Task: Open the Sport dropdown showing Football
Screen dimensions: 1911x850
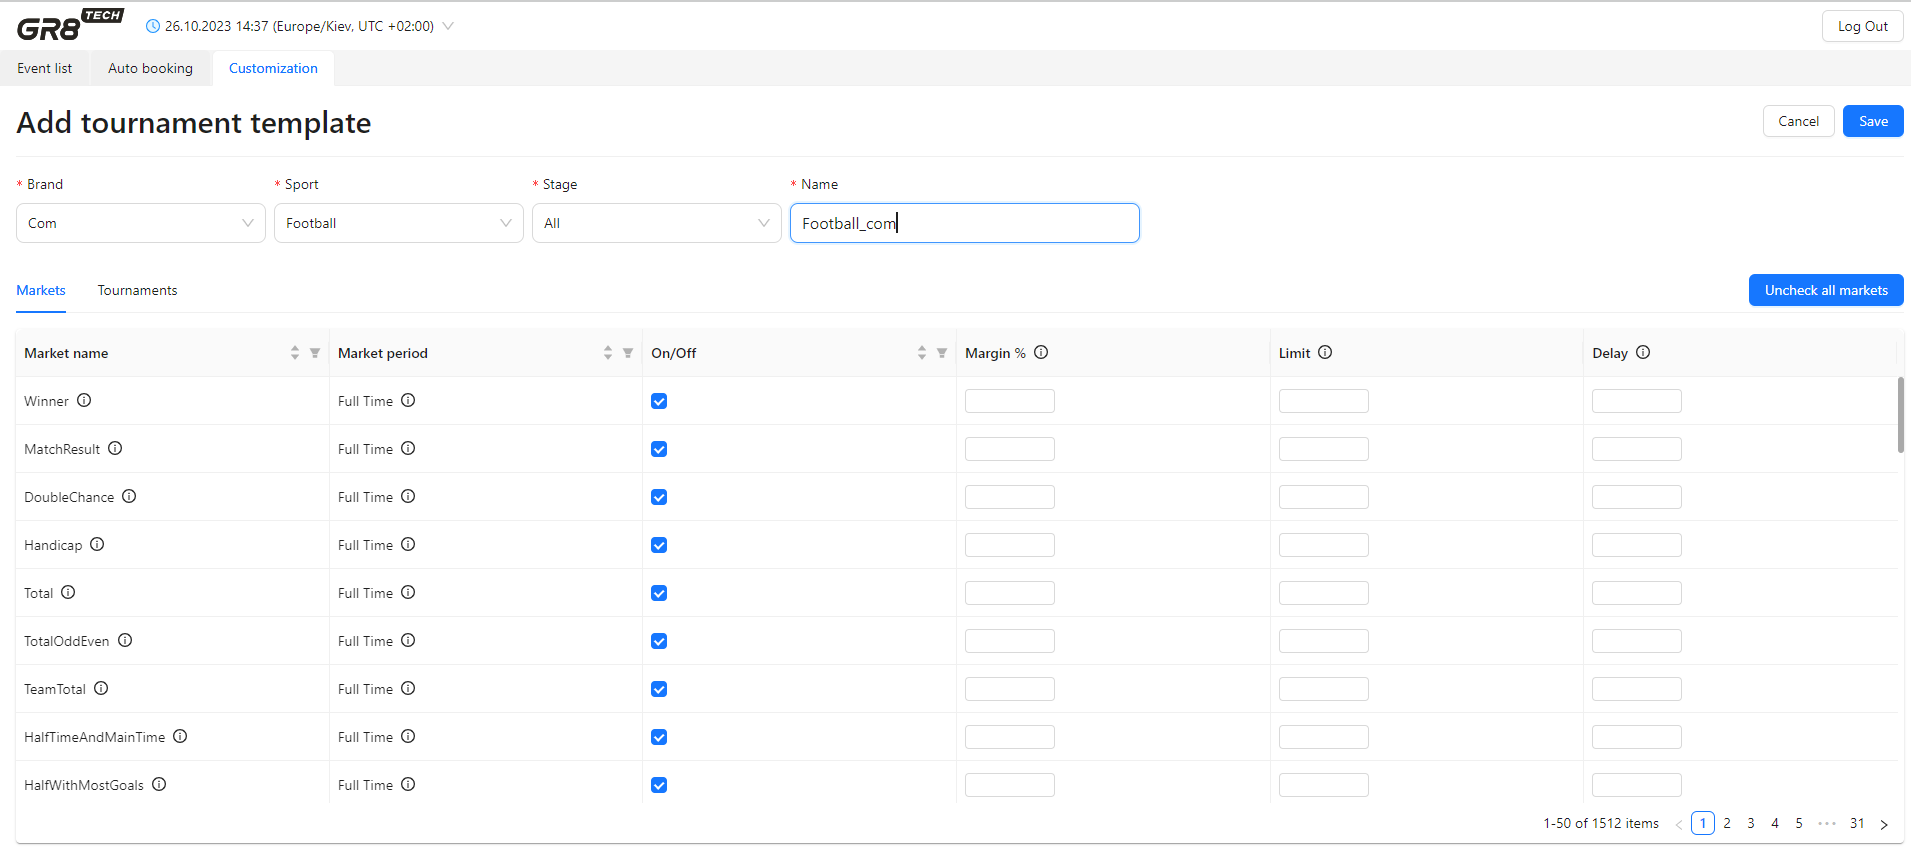Action: pyautogui.click(x=399, y=223)
